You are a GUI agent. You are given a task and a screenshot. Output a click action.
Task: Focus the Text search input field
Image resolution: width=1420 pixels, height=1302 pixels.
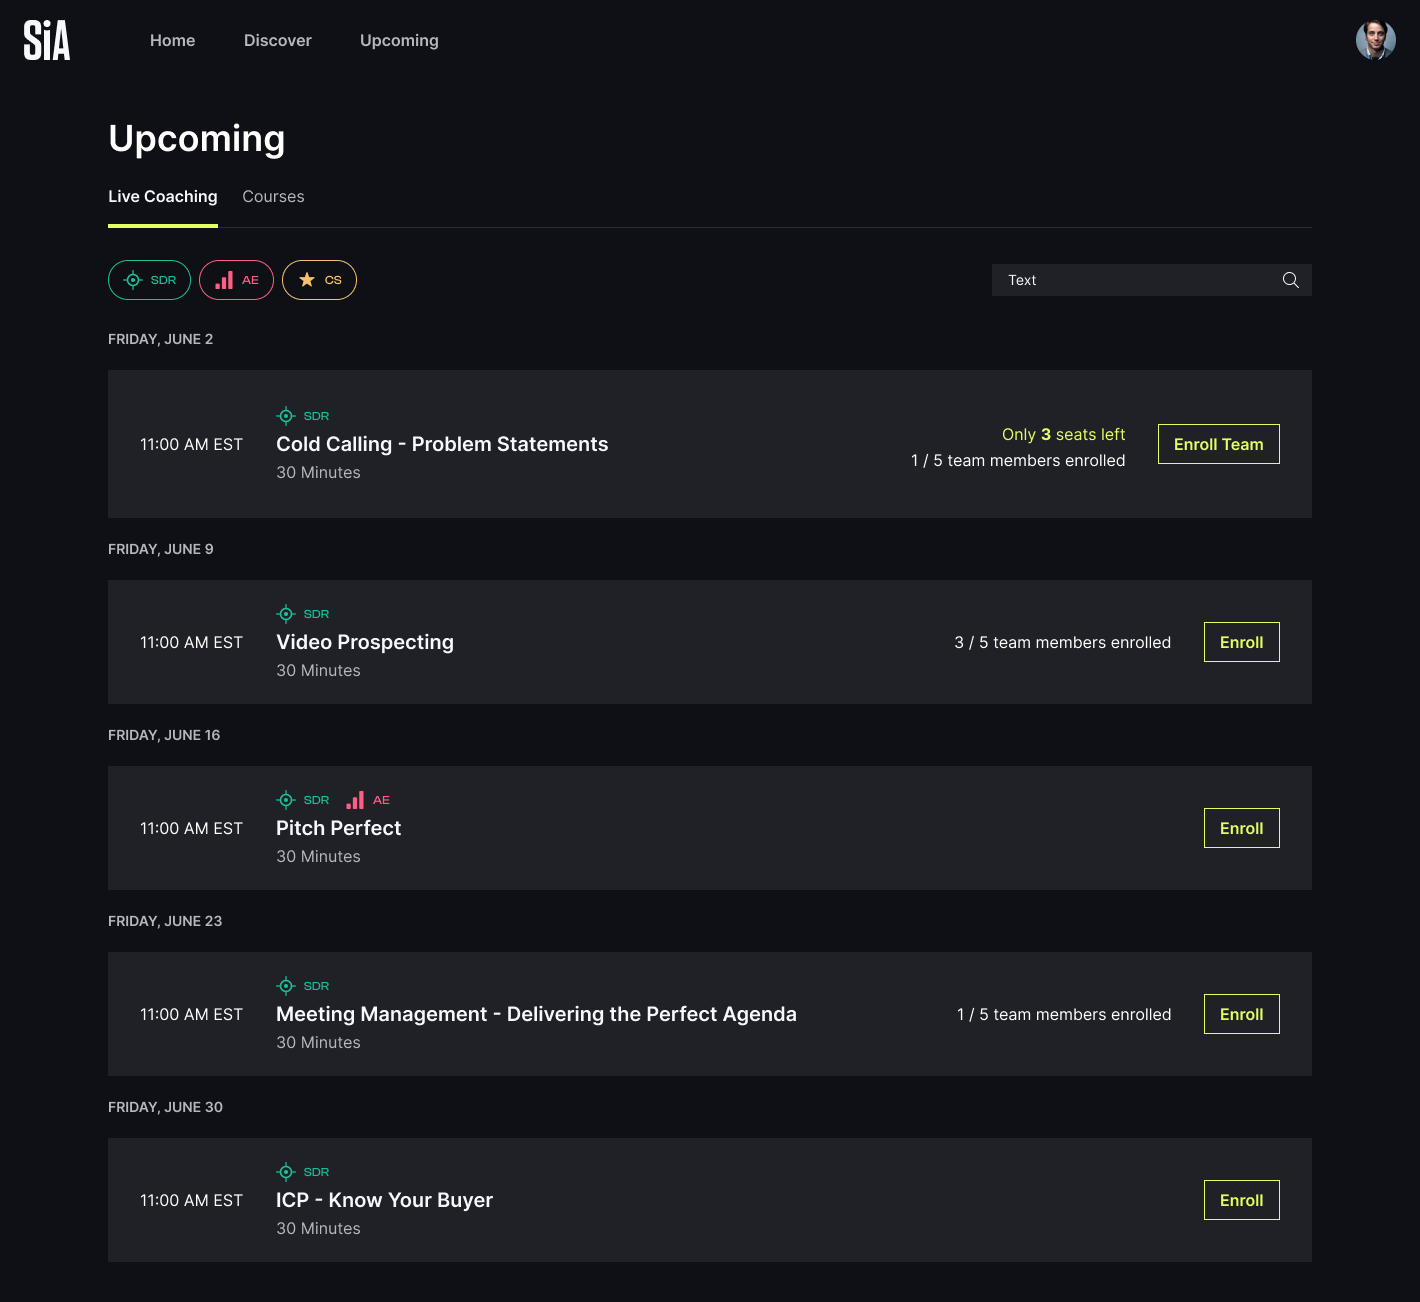pyautogui.click(x=1151, y=280)
